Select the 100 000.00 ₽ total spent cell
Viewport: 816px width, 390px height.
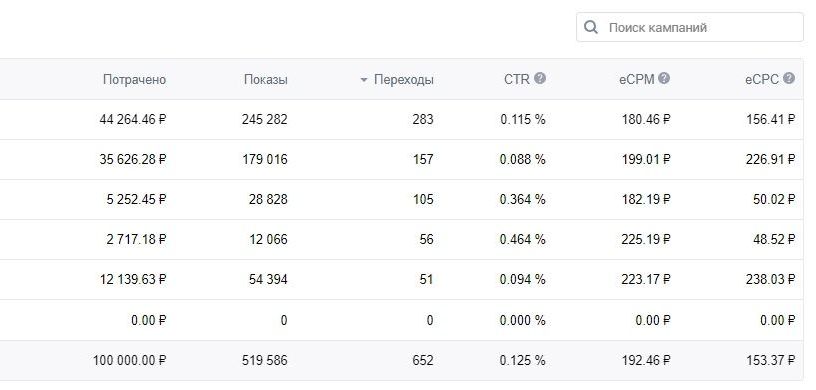coord(130,360)
